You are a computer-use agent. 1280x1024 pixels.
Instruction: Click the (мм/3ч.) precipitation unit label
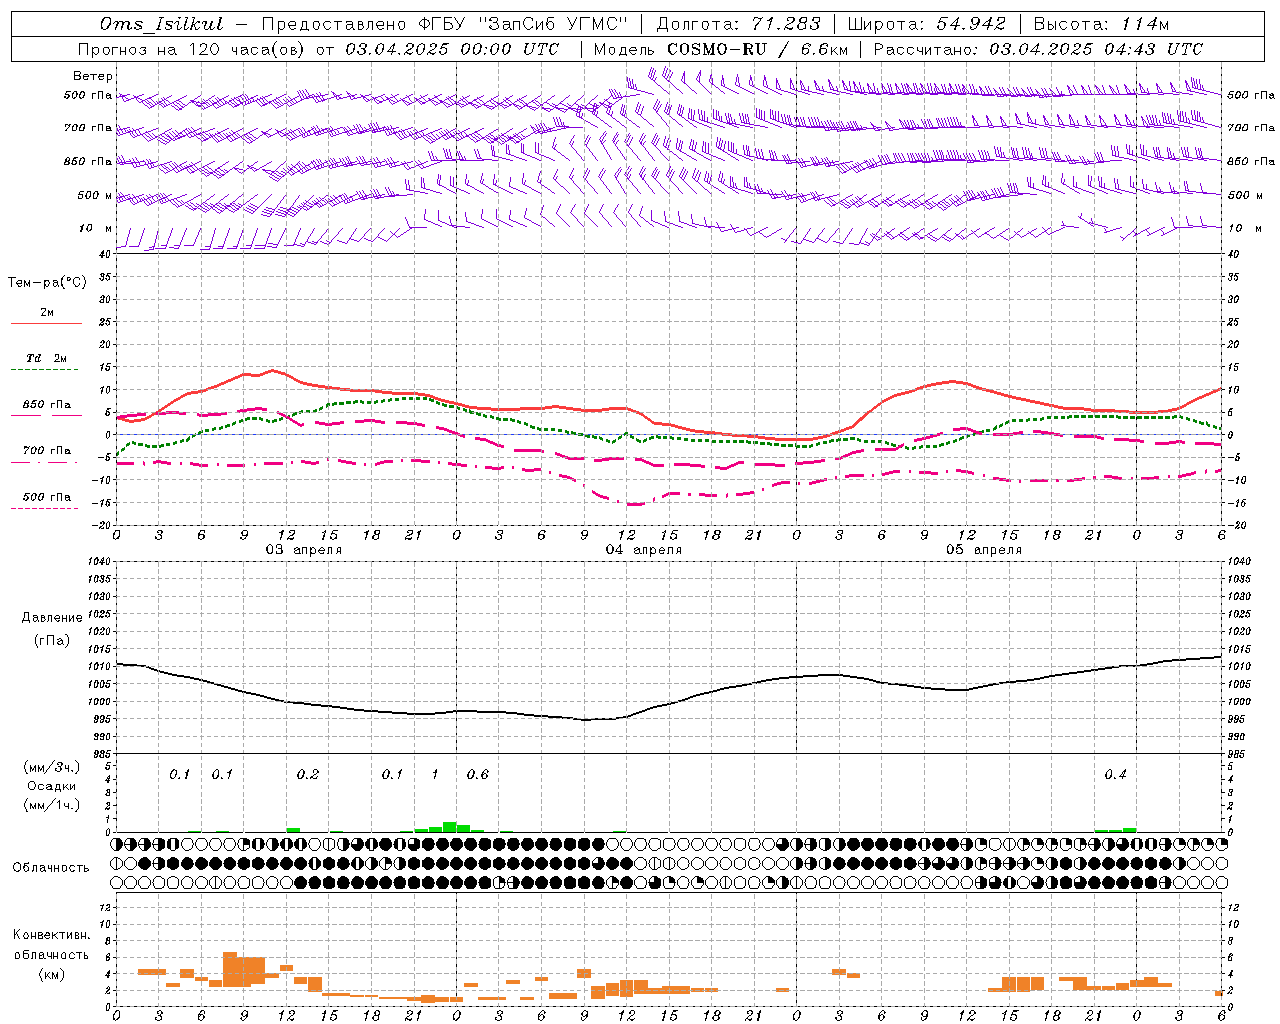52,767
